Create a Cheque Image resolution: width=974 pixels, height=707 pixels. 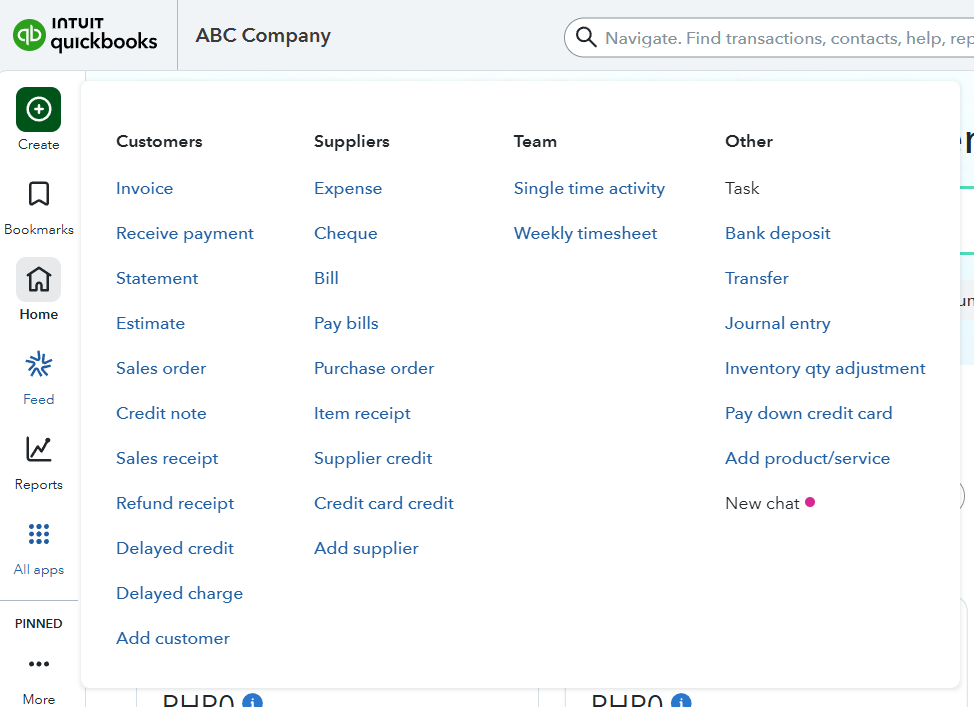(x=345, y=234)
